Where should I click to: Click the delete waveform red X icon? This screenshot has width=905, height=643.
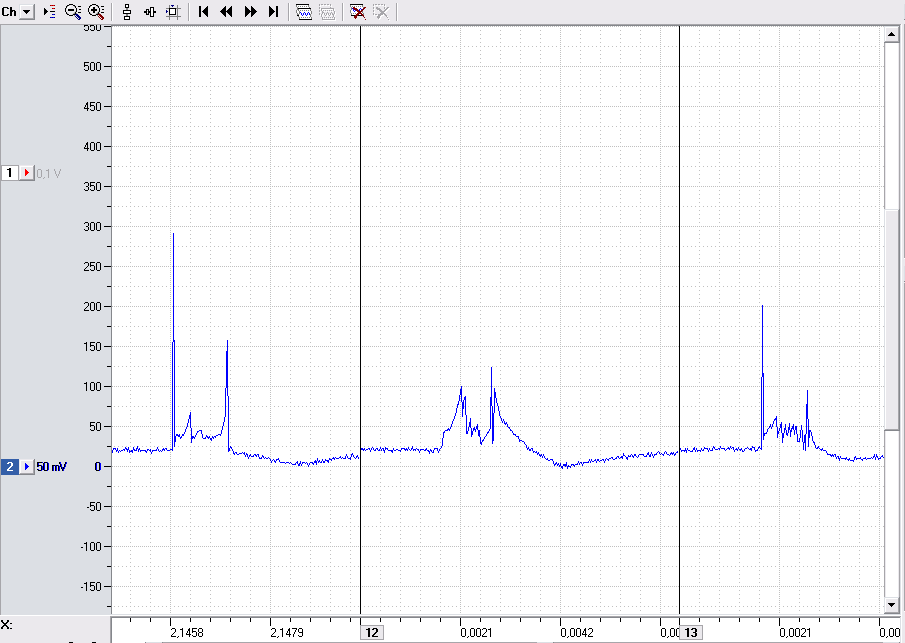tap(358, 12)
